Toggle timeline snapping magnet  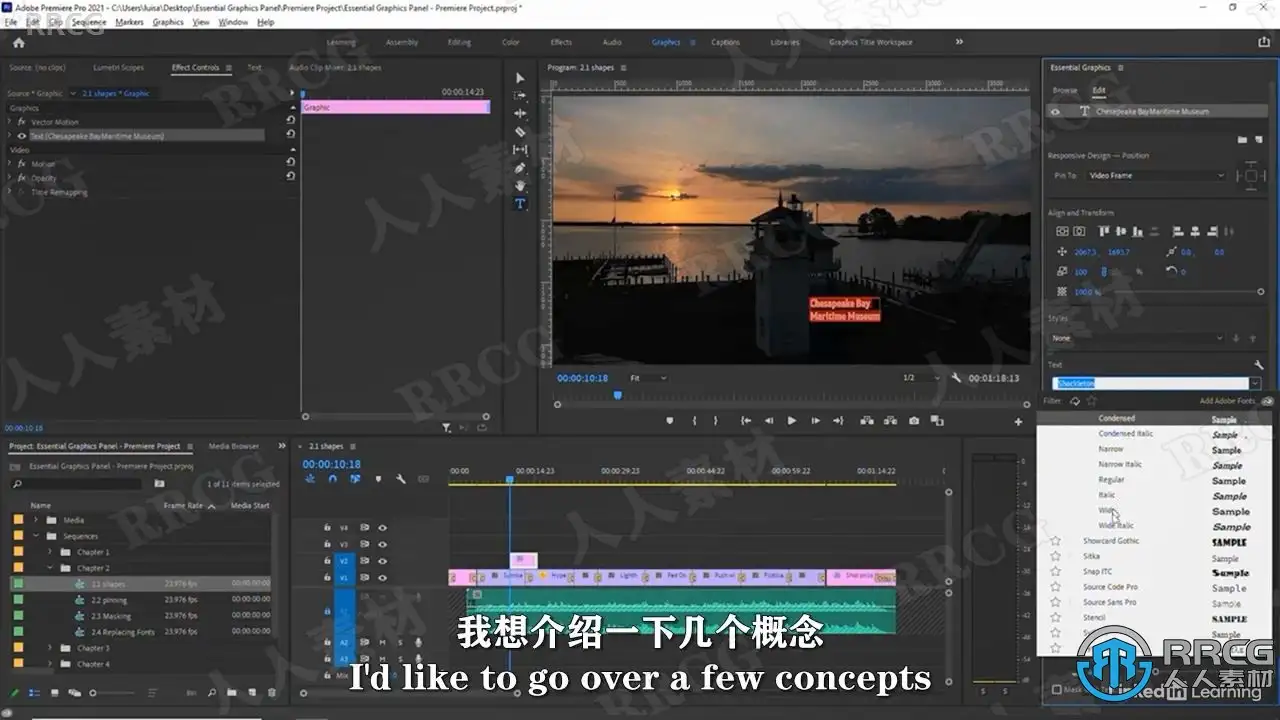pos(333,479)
